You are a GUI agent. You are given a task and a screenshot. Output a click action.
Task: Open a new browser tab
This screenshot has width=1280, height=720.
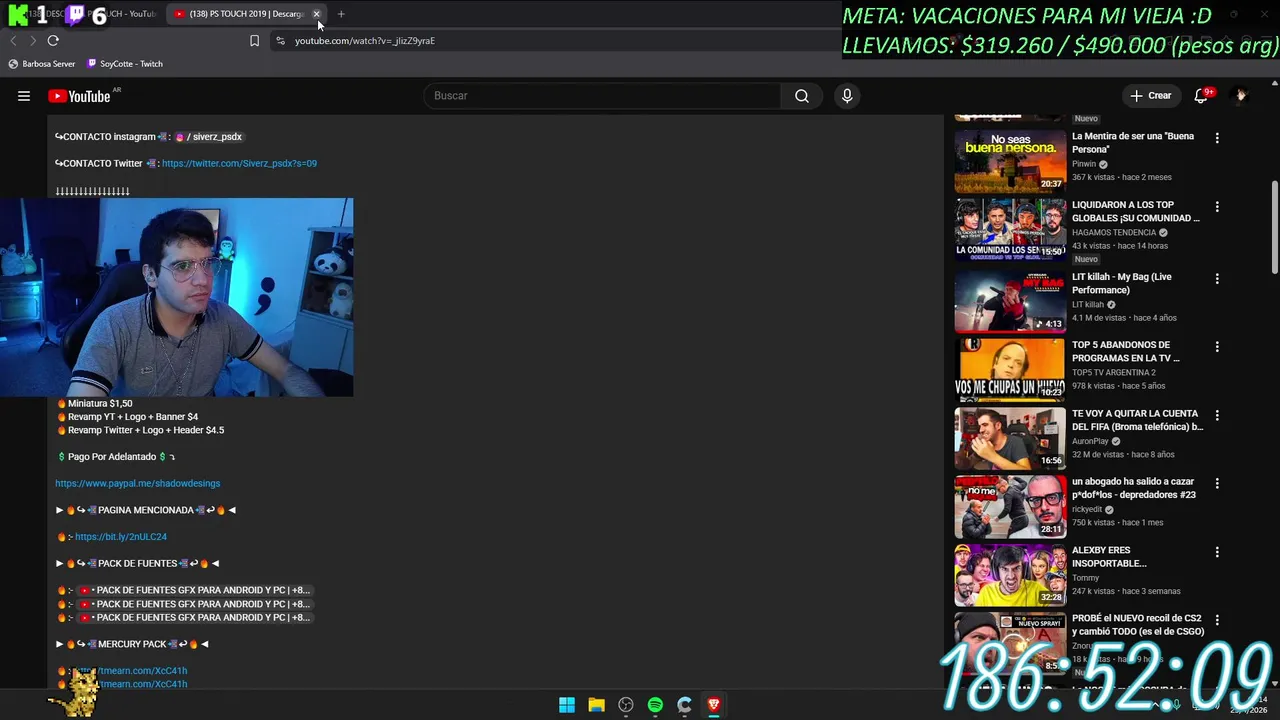tap(341, 14)
